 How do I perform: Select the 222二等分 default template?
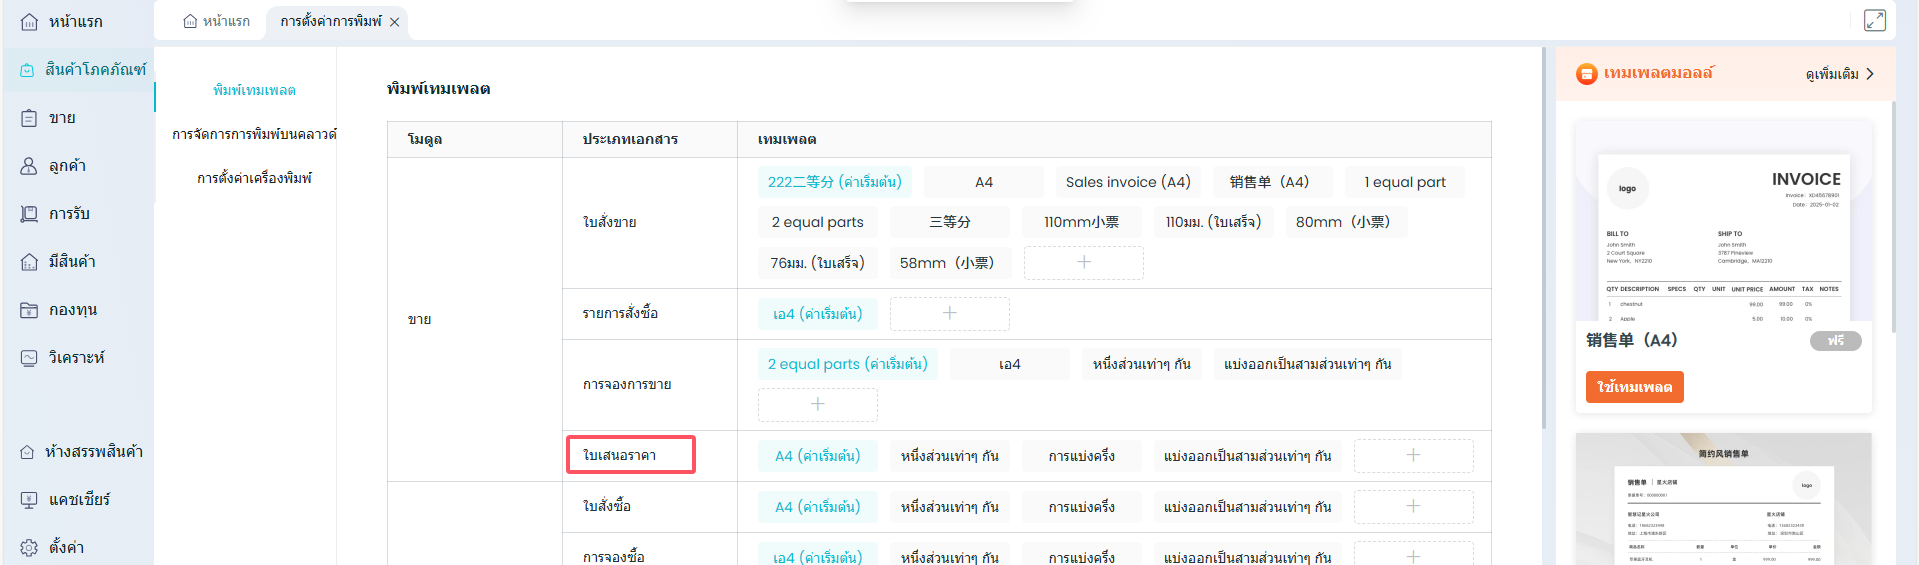coord(834,182)
